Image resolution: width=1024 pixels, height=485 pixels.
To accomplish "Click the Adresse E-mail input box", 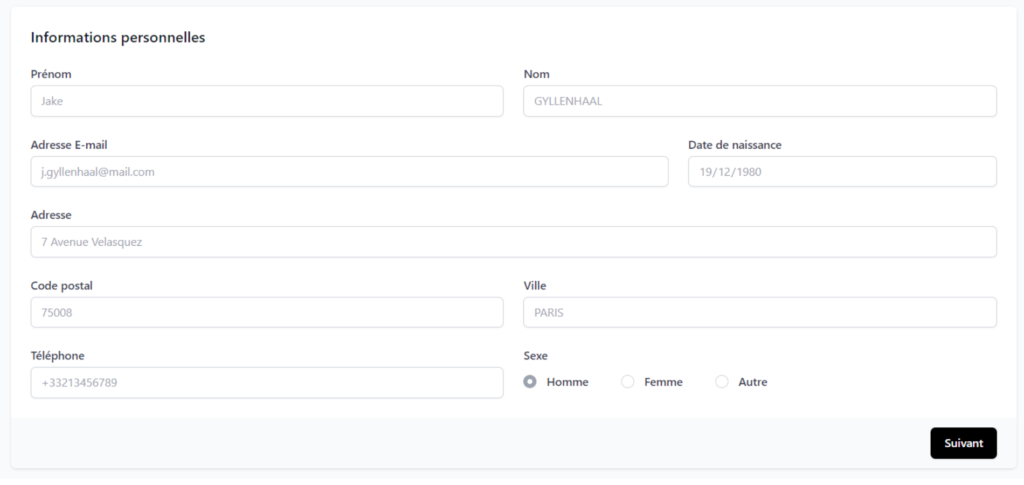I will pos(349,172).
